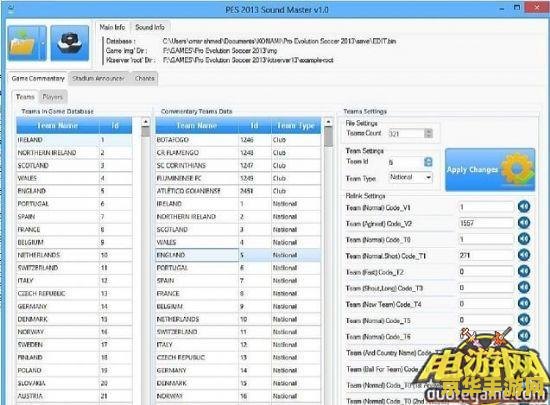Click the Code_V2 value field
Image resolution: width=550 pixels, height=405 pixels.
point(486,223)
